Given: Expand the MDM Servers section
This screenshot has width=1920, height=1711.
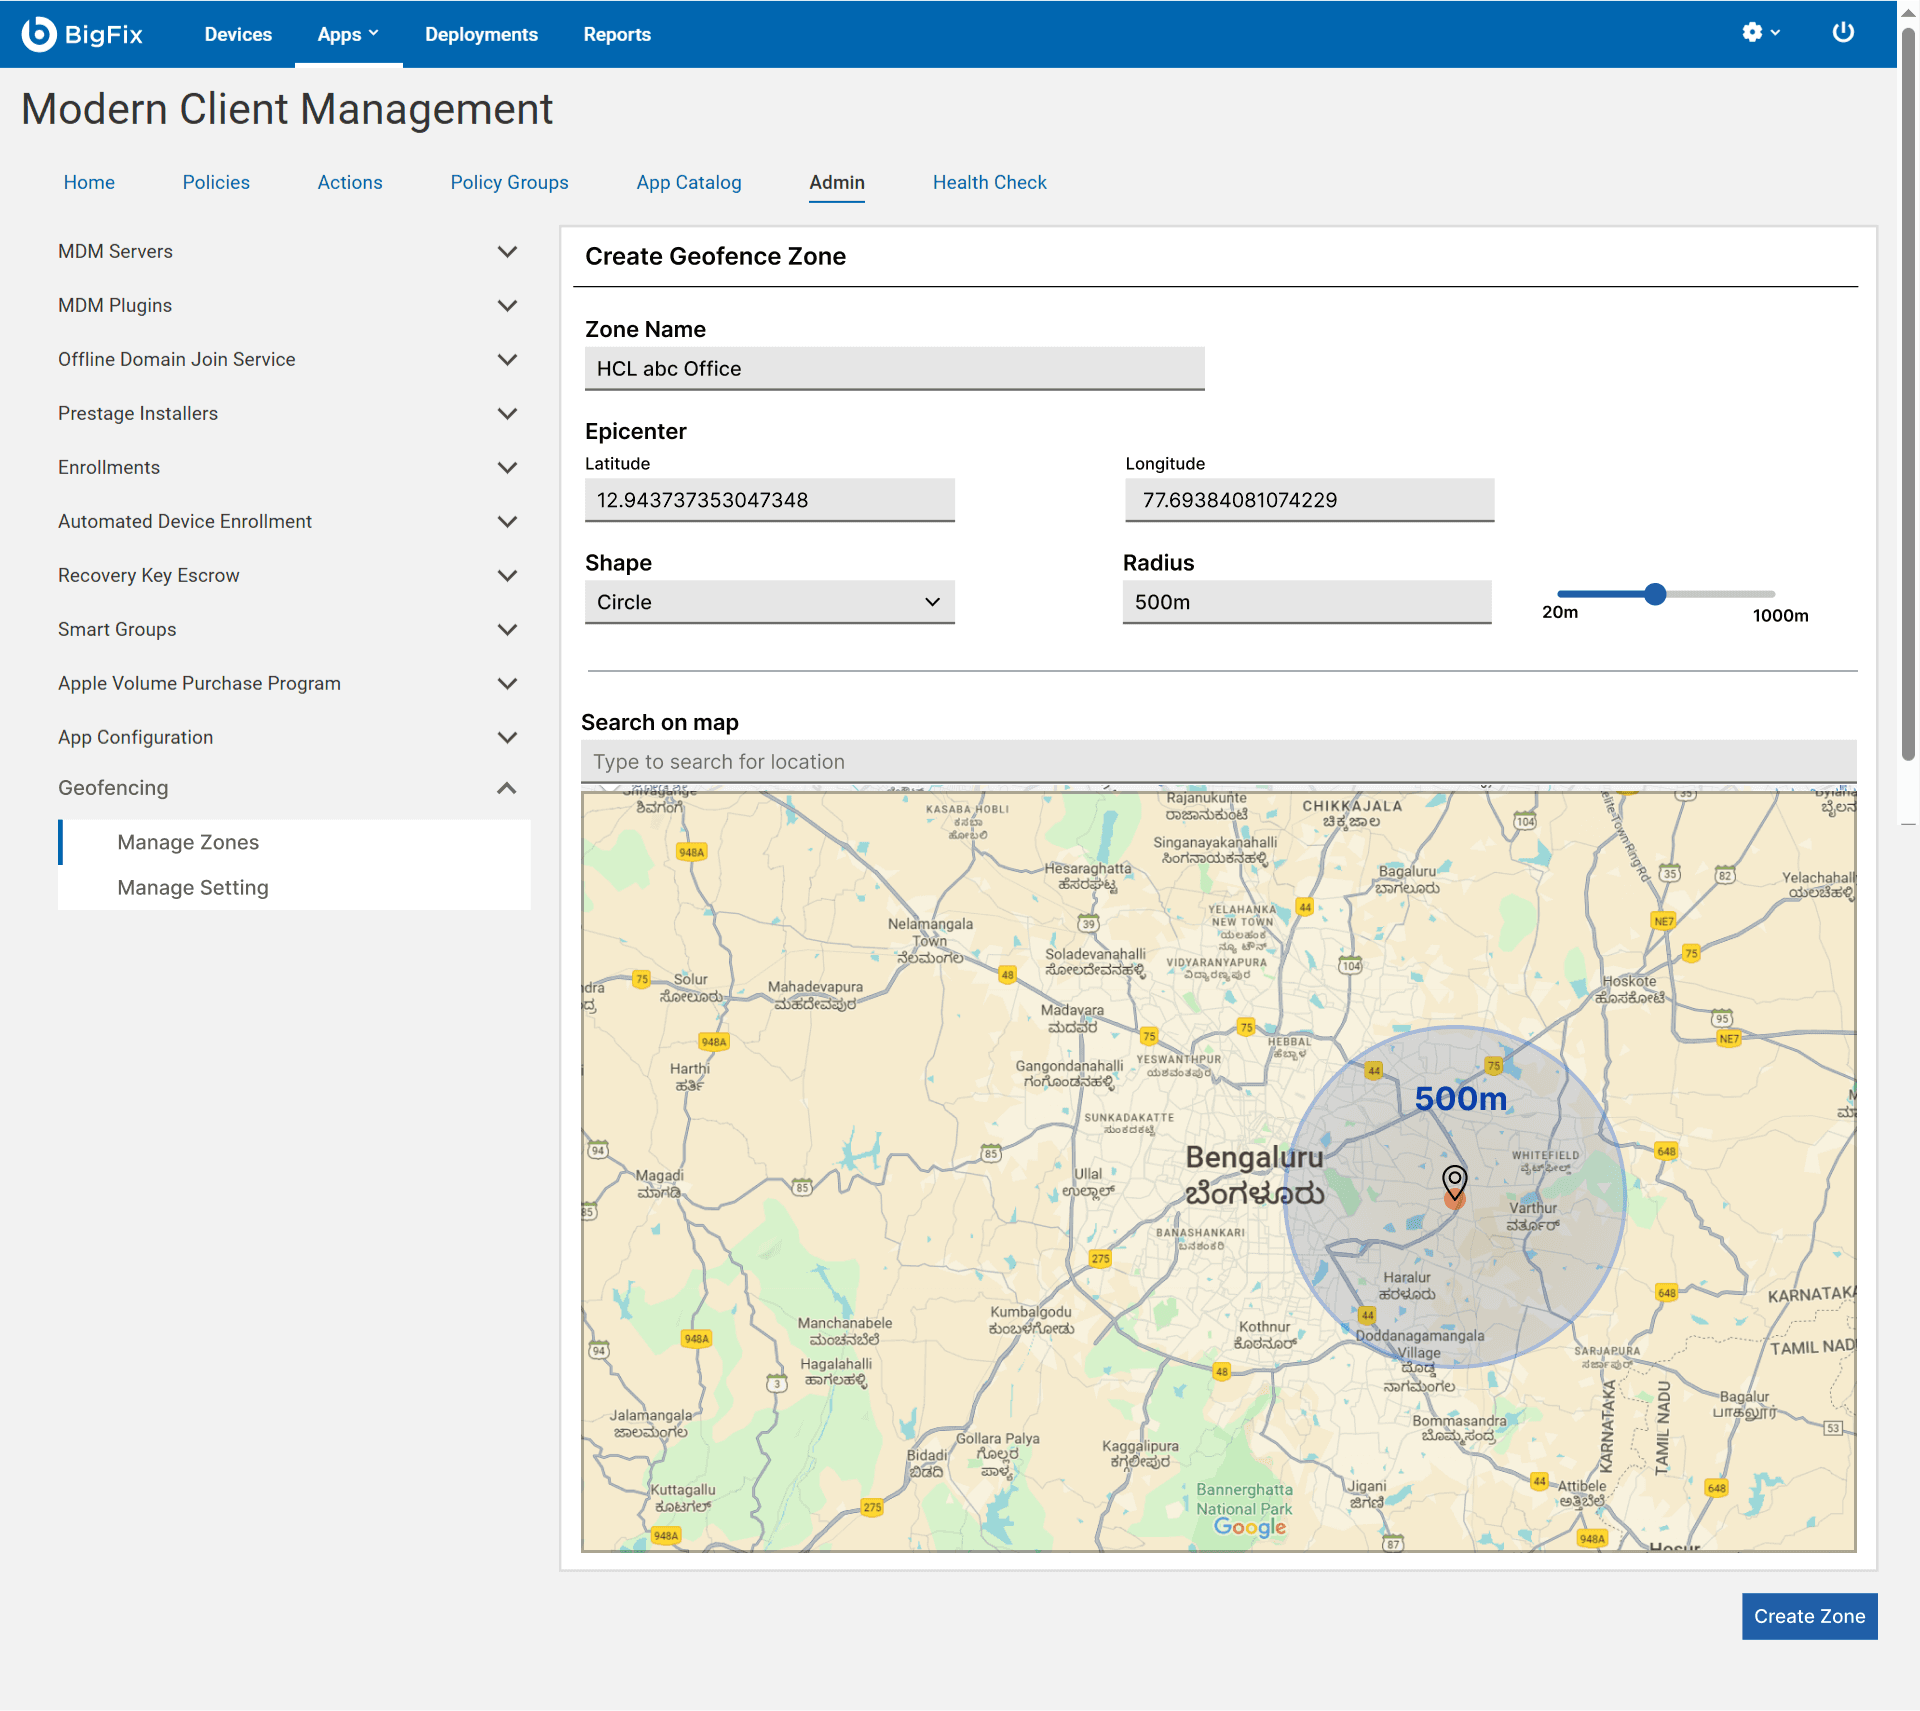Looking at the screenshot, I should pyautogui.click(x=507, y=251).
